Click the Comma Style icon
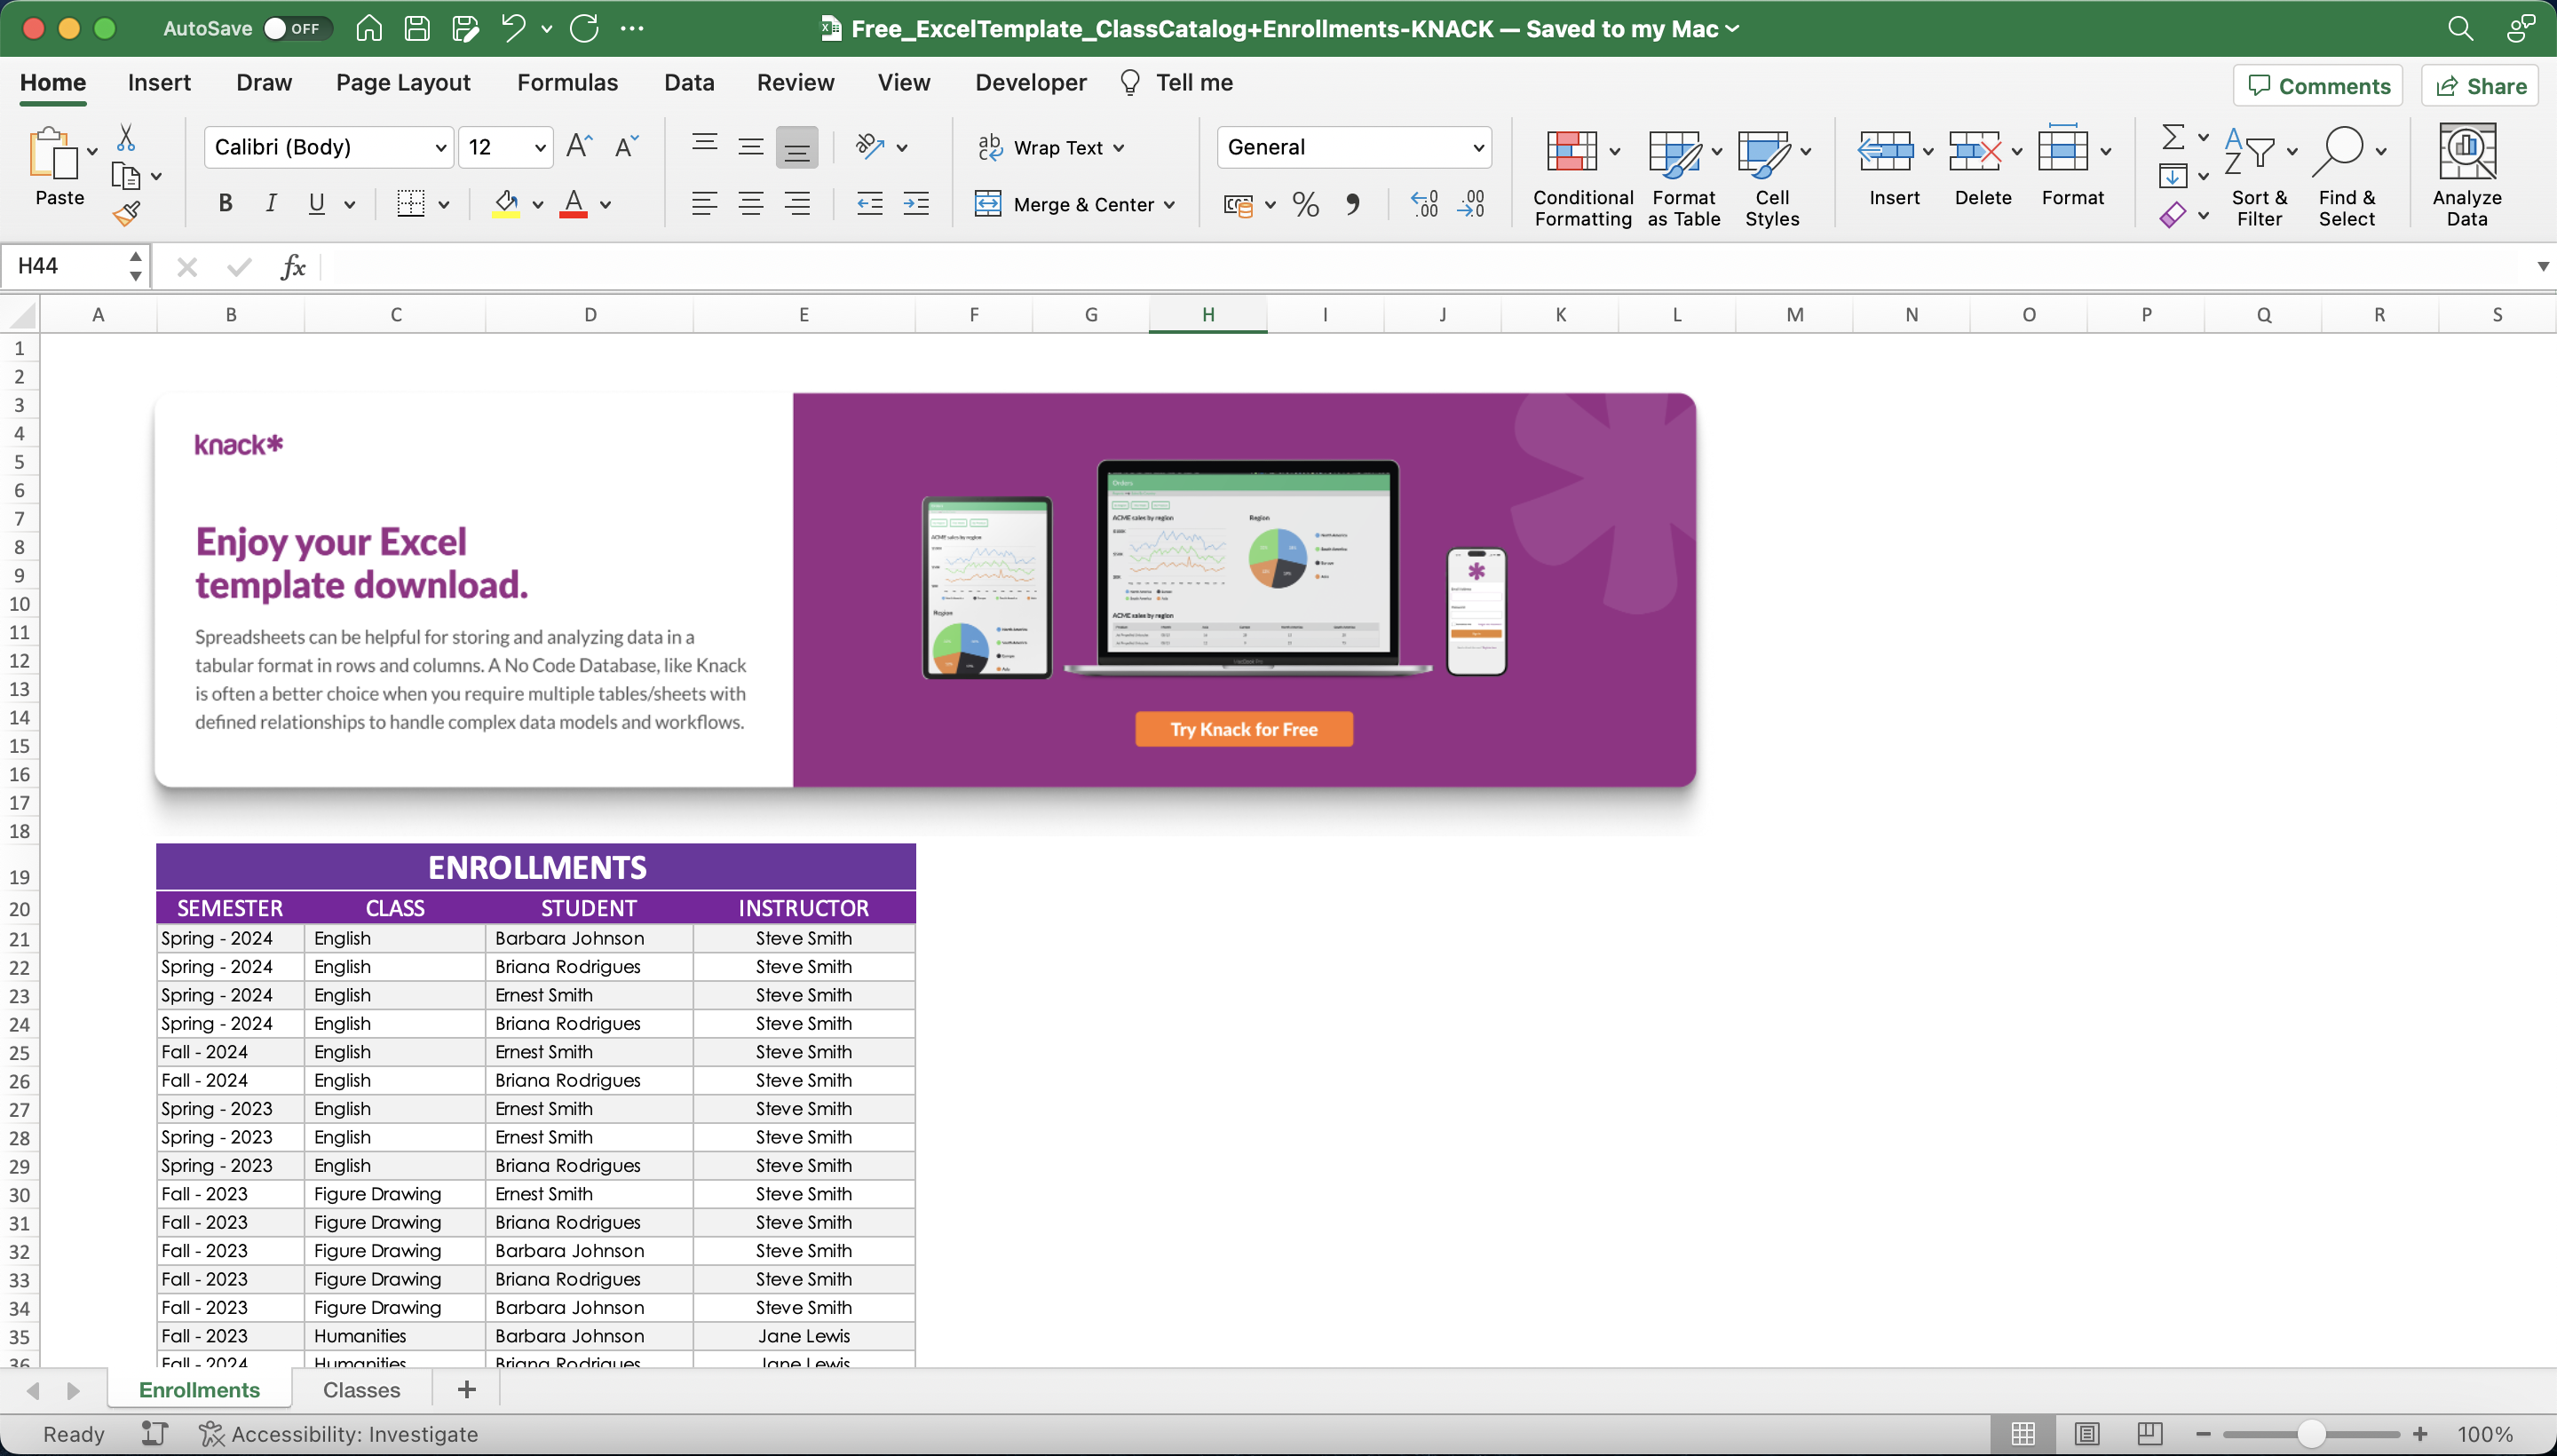2557x1456 pixels. coord(1353,204)
